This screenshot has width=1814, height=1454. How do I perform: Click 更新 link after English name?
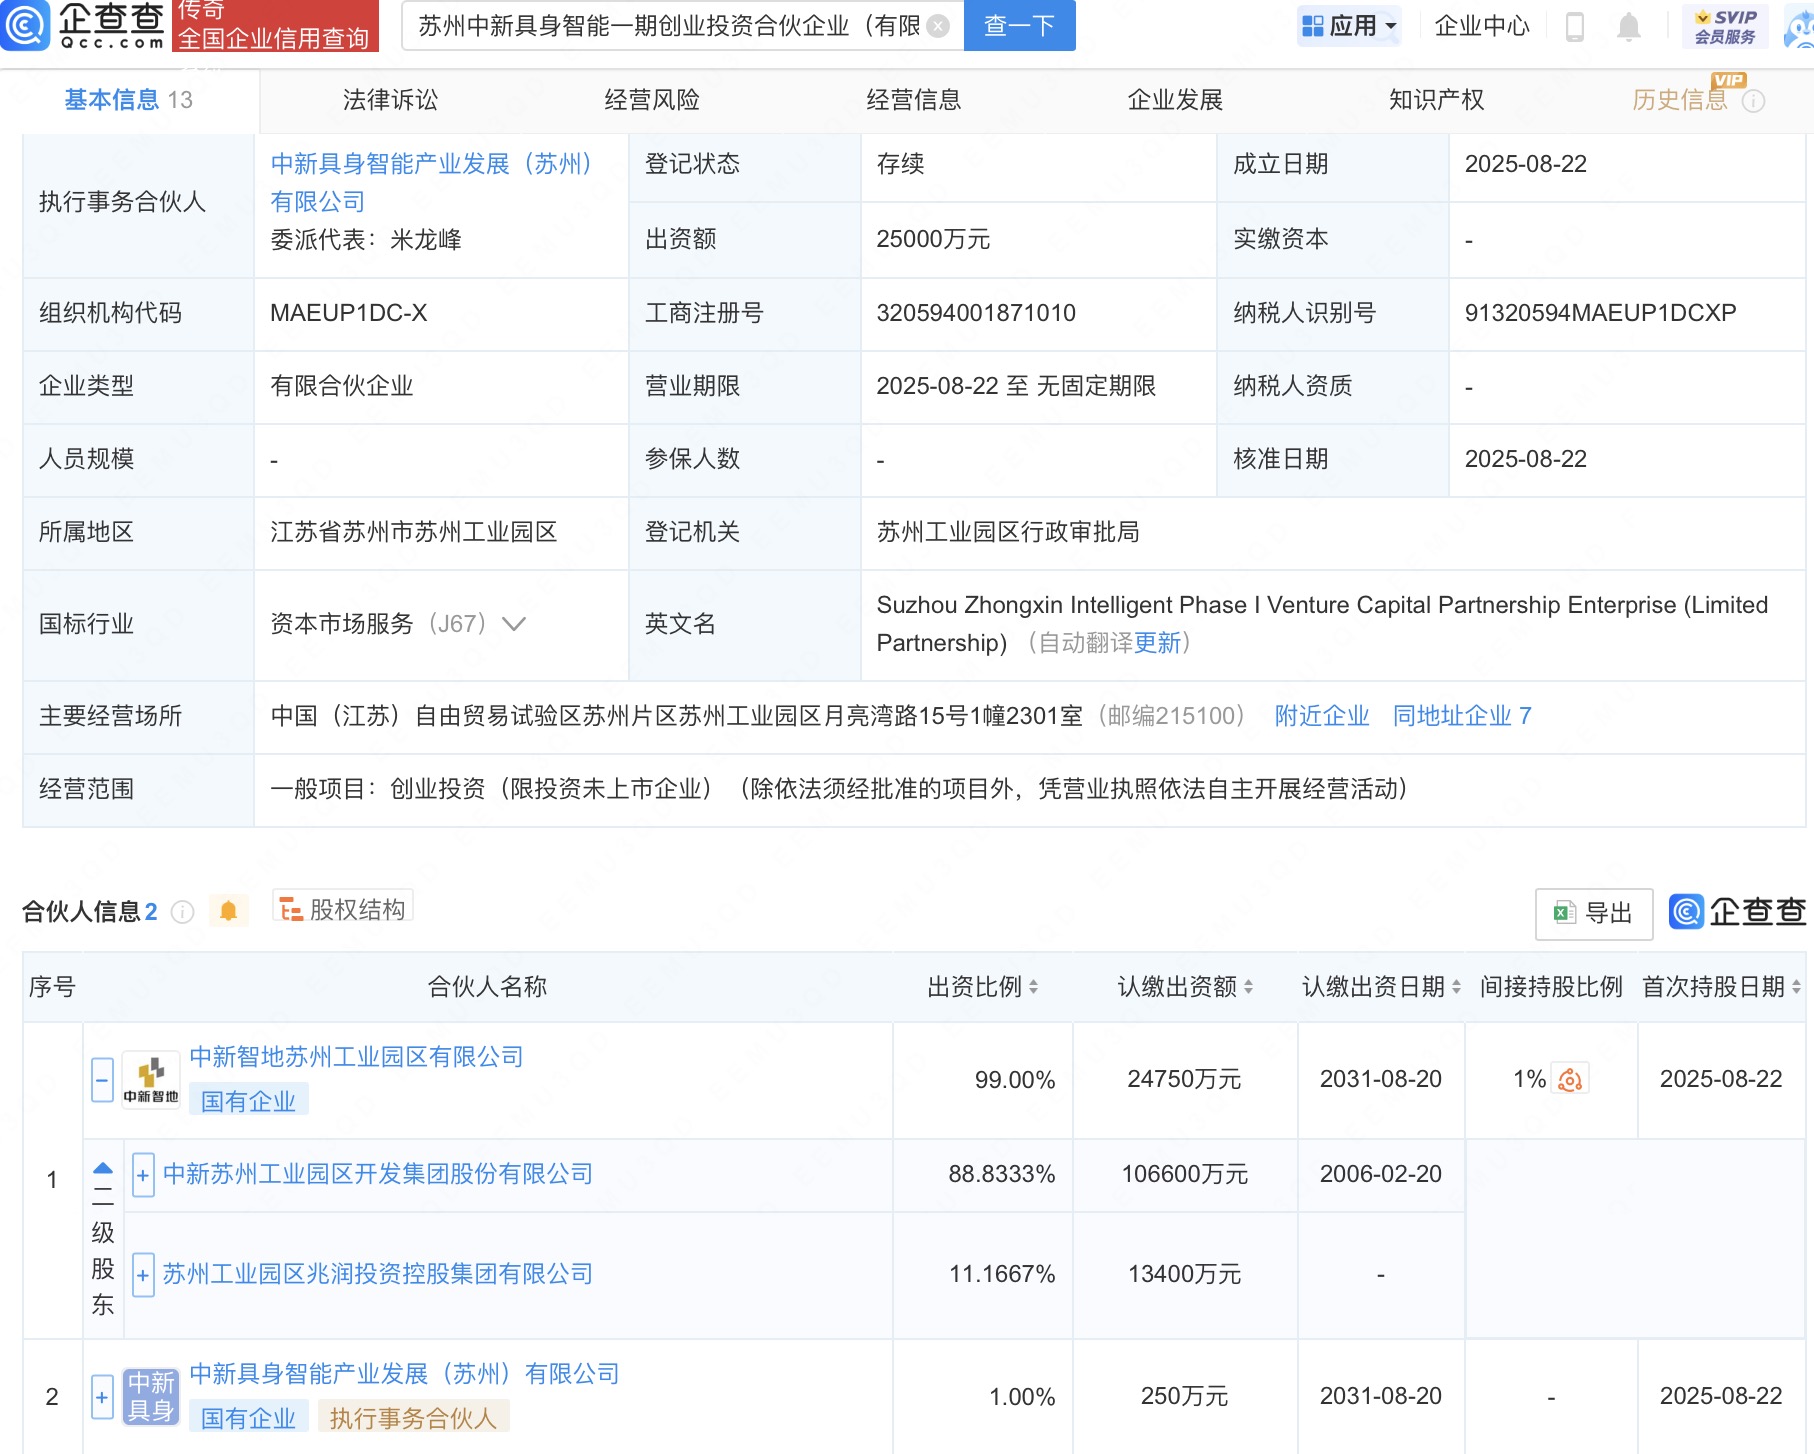tap(1158, 643)
